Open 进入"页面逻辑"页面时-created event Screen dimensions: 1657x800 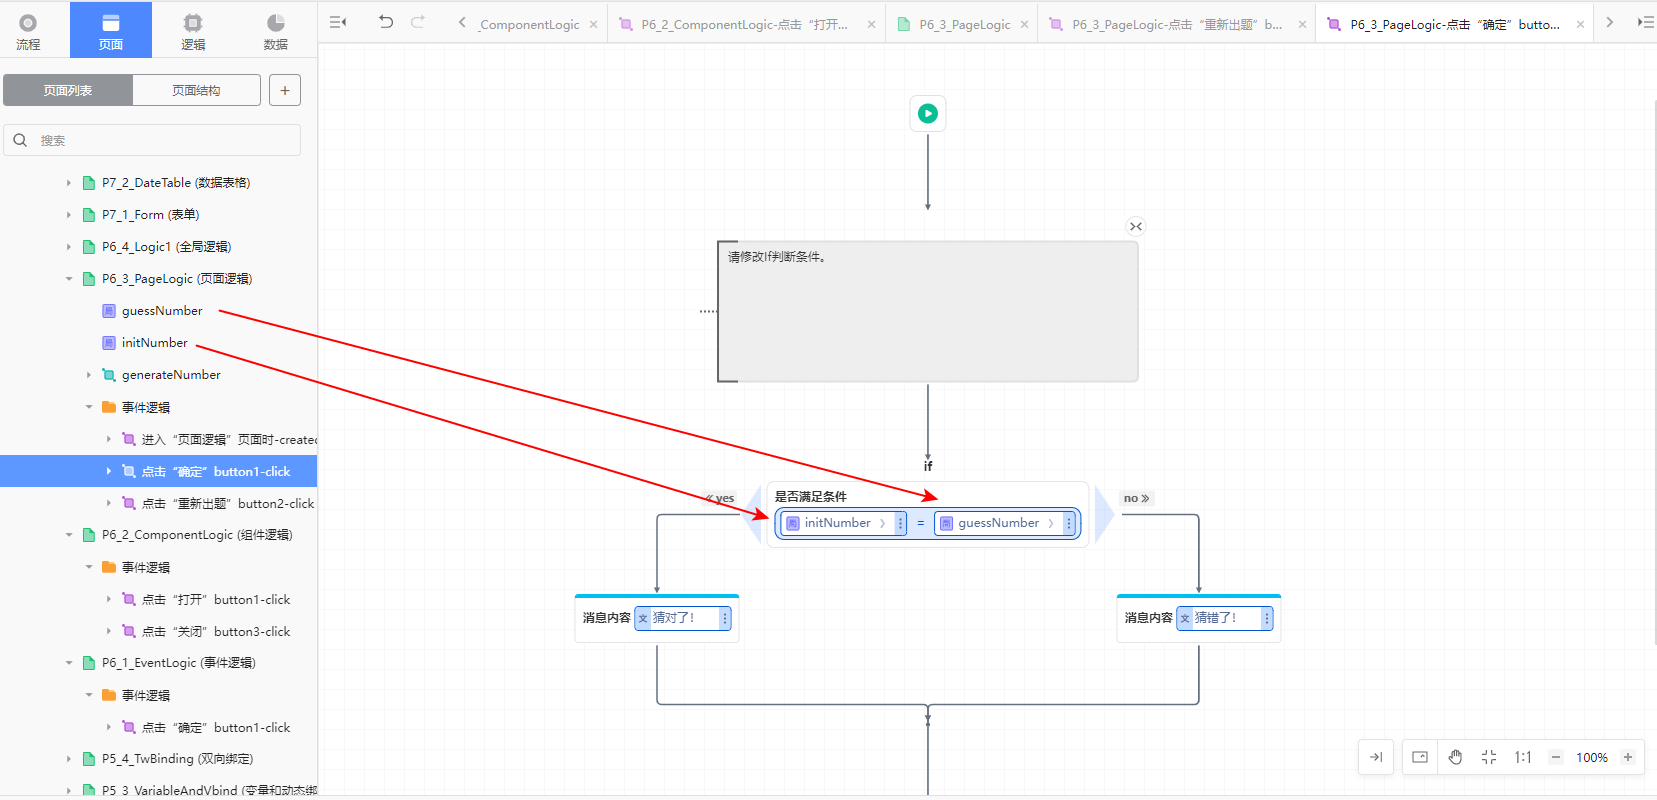point(229,439)
